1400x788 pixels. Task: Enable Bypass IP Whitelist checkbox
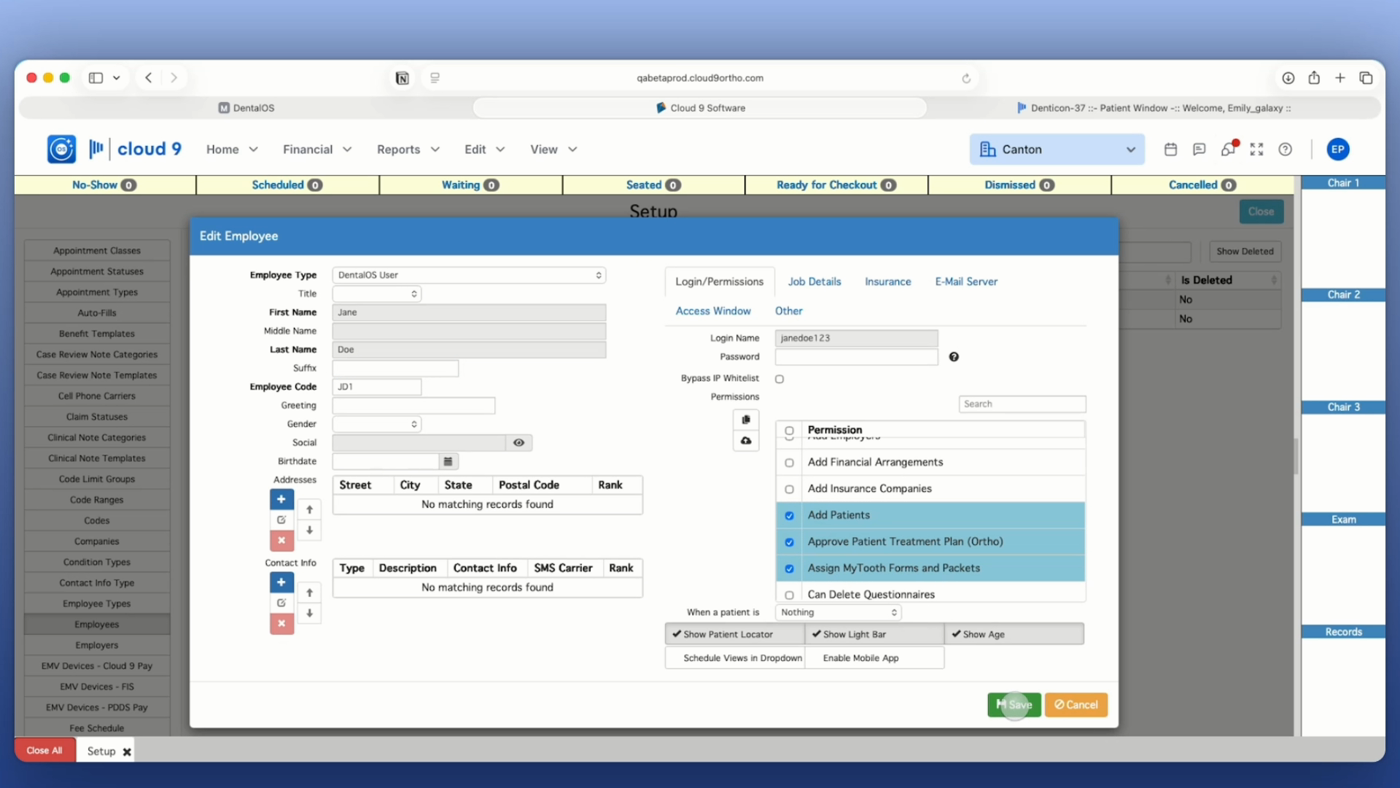[x=780, y=379]
